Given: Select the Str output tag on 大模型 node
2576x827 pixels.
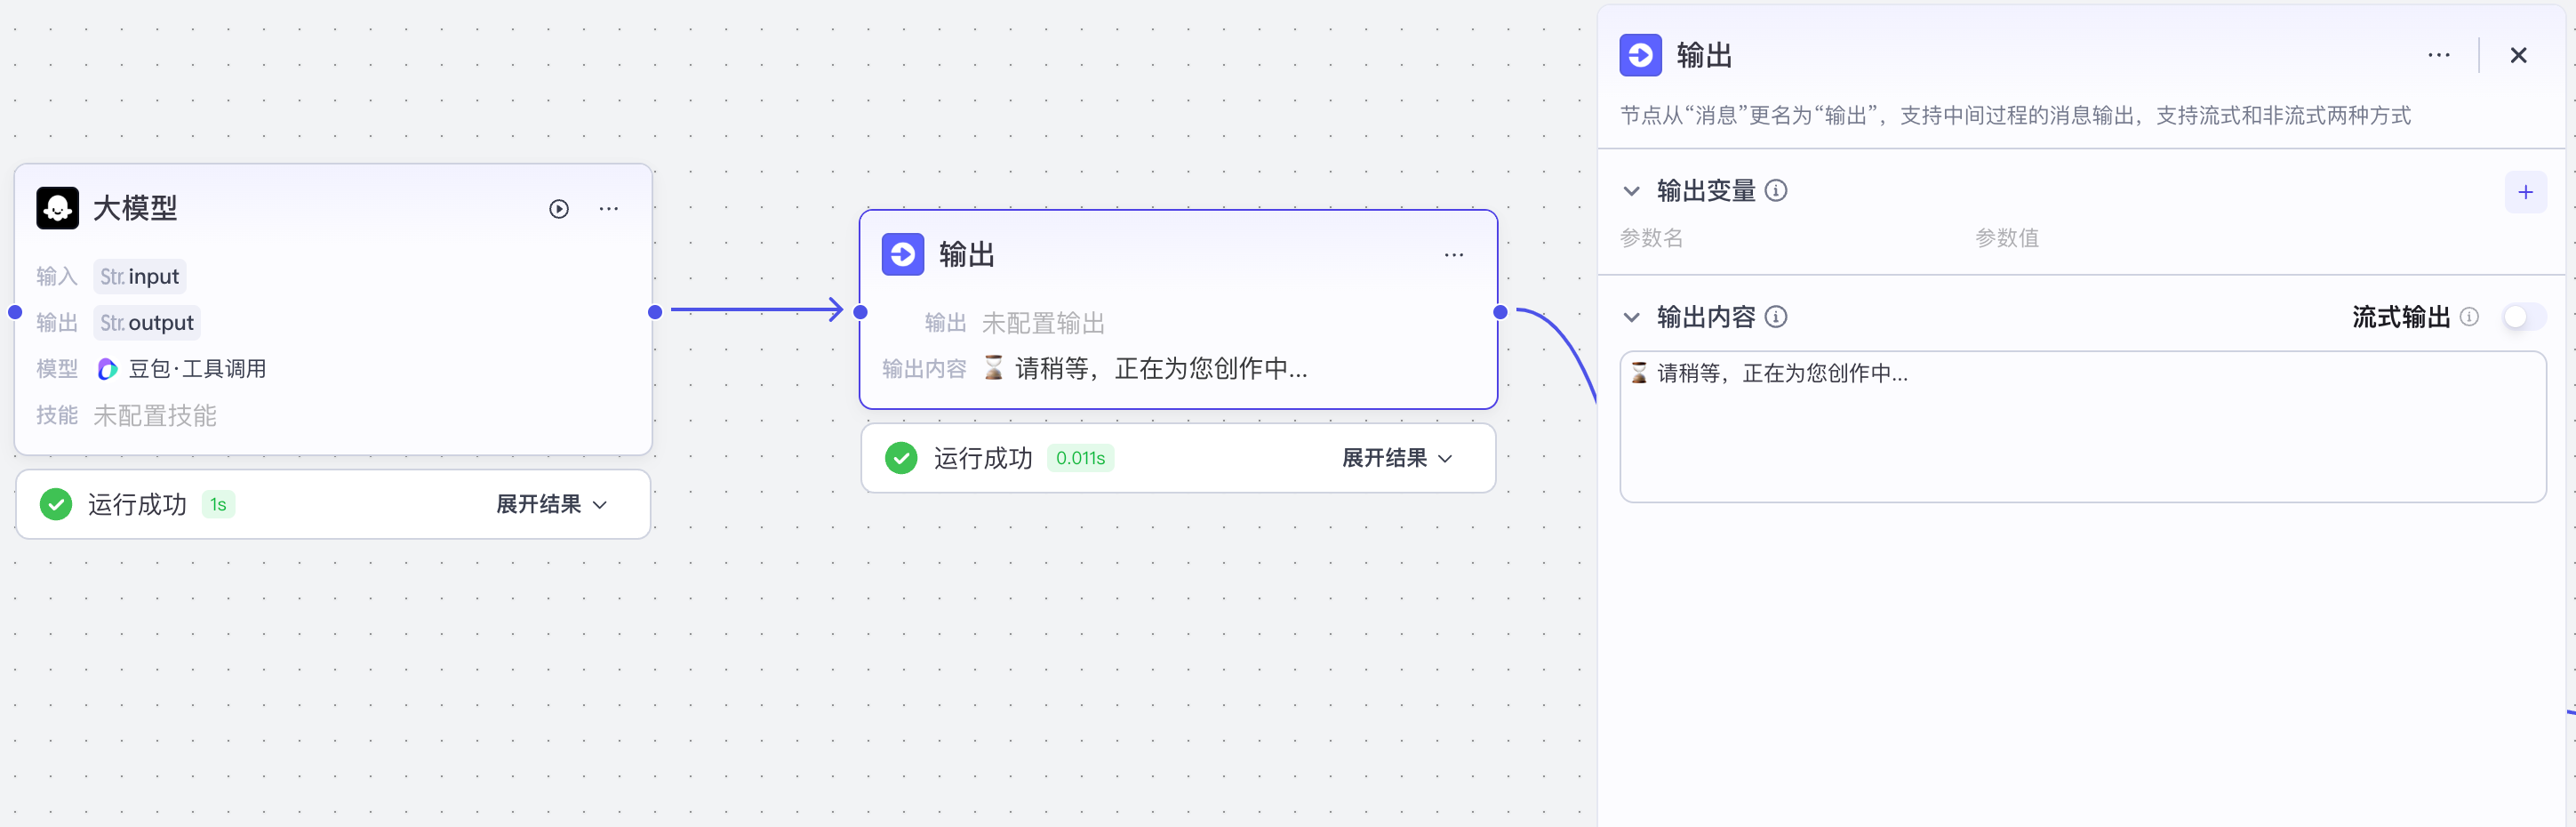Looking at the screenshot, I should [146, 322].
